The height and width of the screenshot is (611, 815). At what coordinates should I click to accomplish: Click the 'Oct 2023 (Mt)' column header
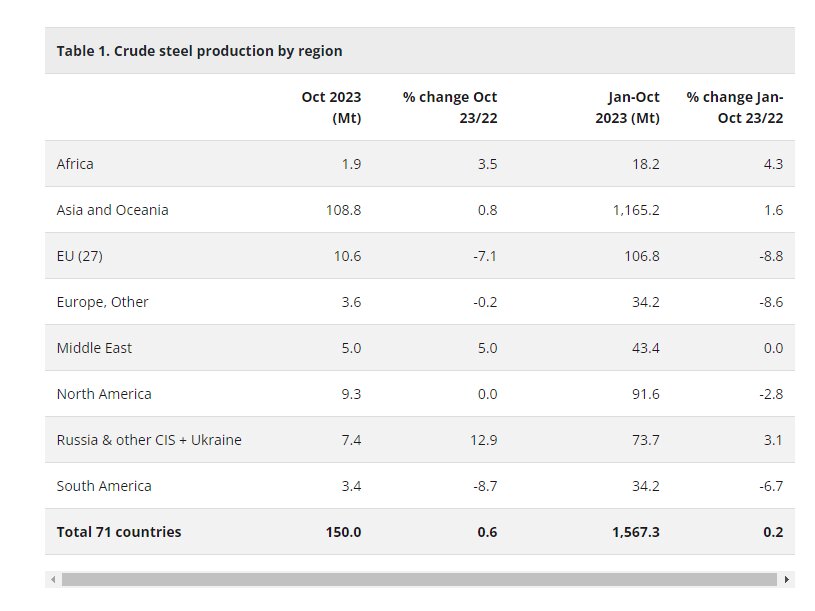tap(331, 107)
